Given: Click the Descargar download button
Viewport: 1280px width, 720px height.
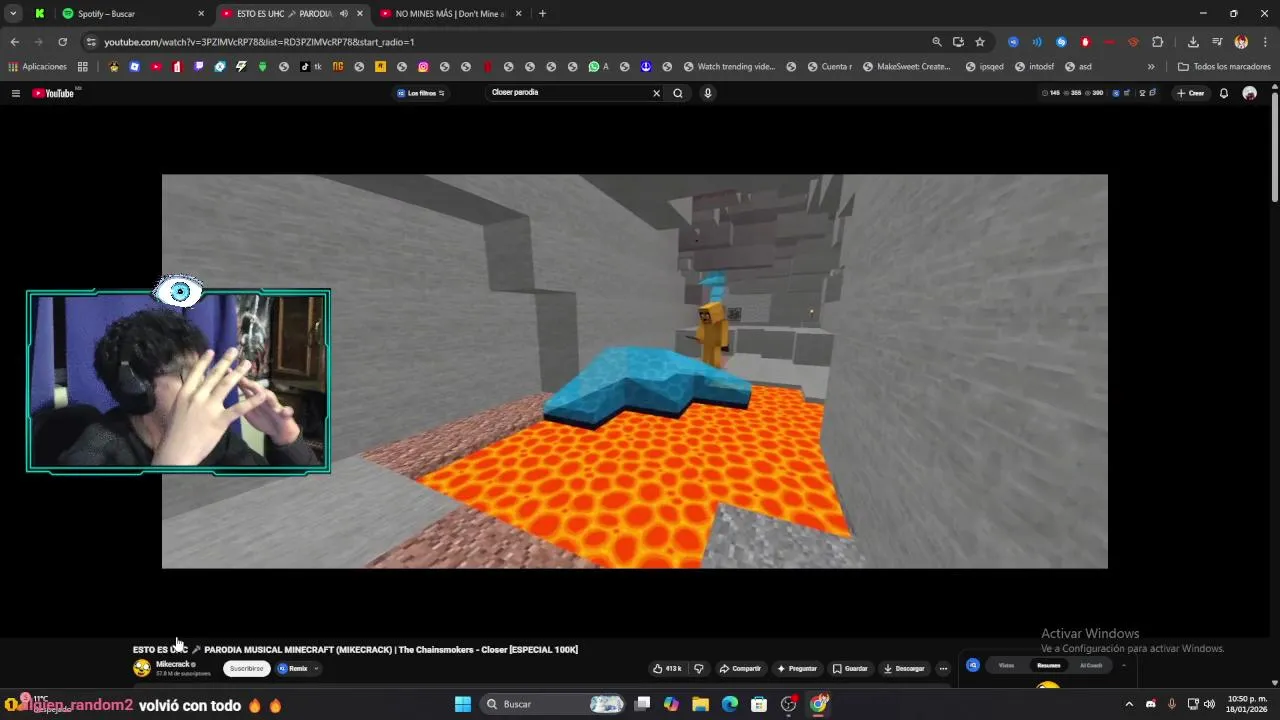Looking at the screenshot, I should click(x=904, y=668).
